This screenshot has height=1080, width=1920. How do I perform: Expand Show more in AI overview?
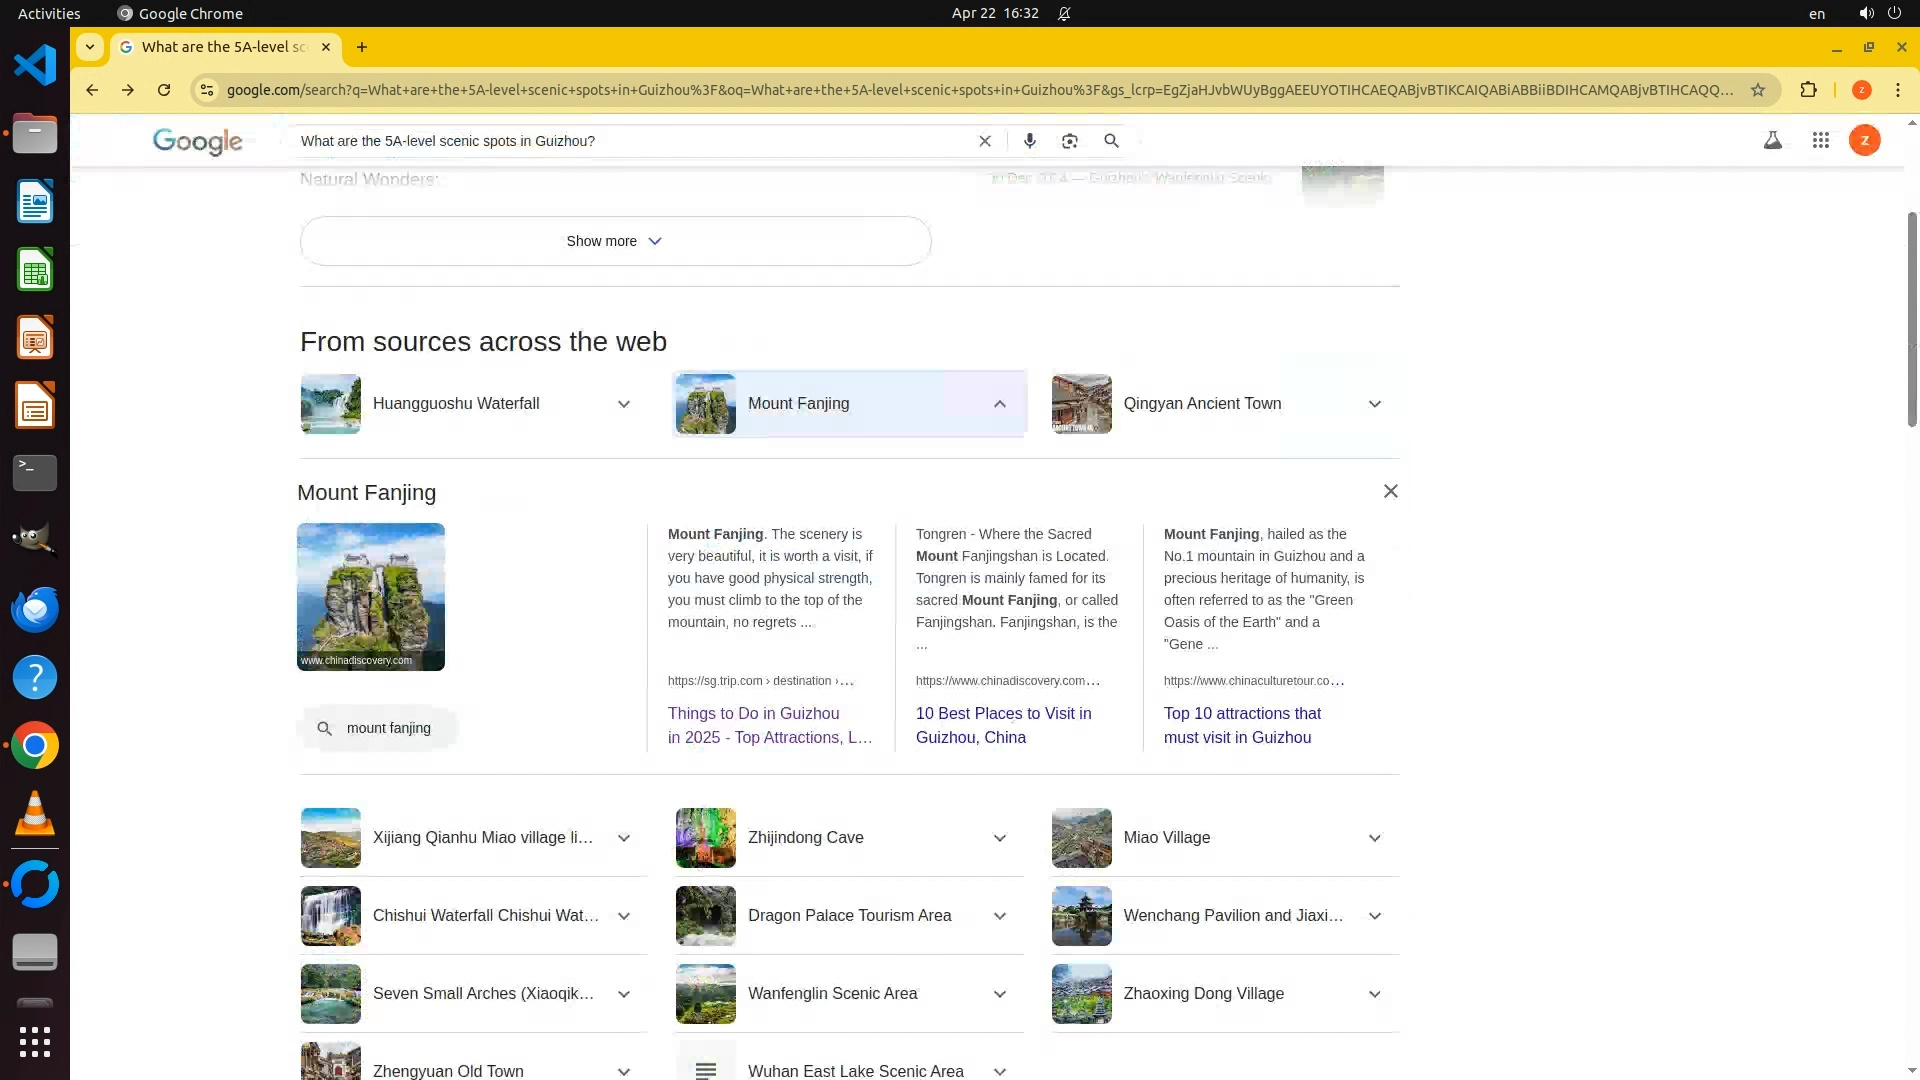point(615,241)
